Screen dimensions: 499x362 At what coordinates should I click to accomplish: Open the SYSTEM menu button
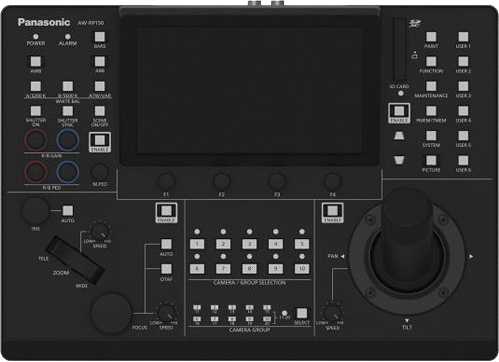(x=431, y=136)
